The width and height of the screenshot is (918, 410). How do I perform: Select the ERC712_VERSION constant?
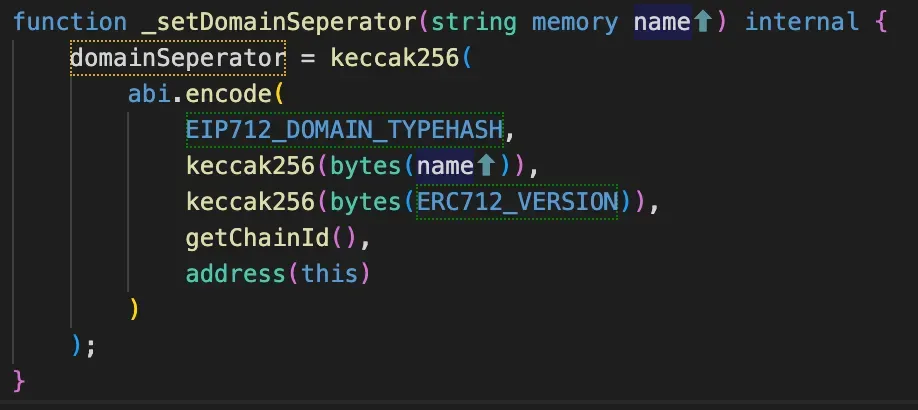click(517, 202)
